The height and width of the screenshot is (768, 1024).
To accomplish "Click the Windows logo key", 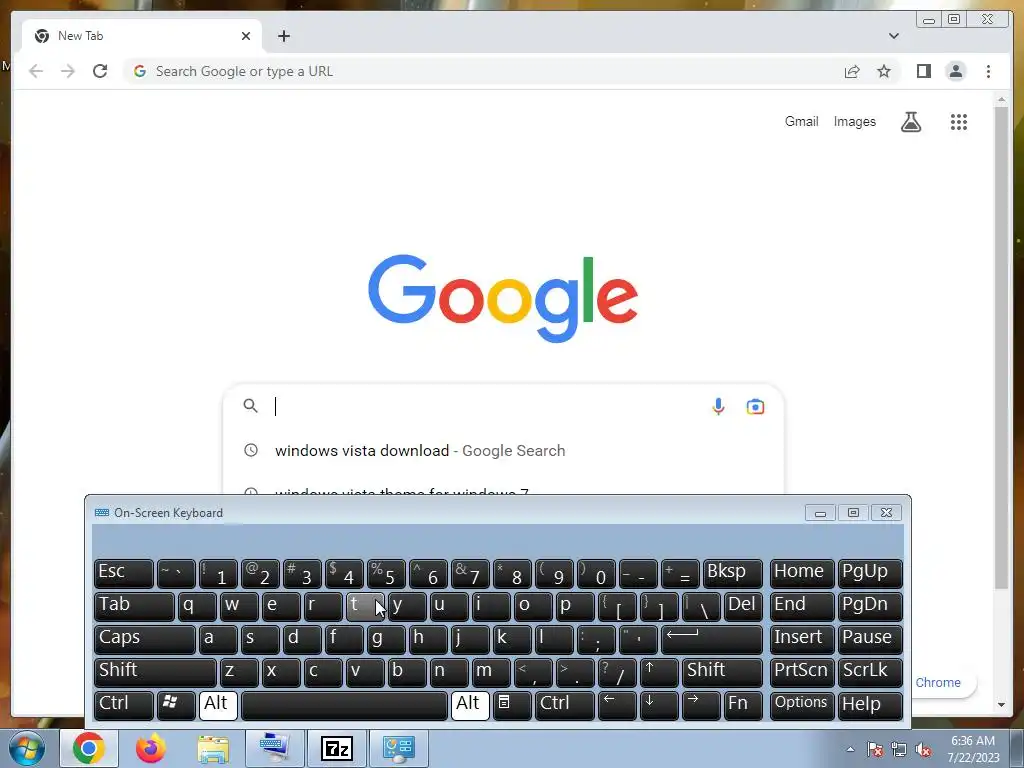I will point(176,705).
